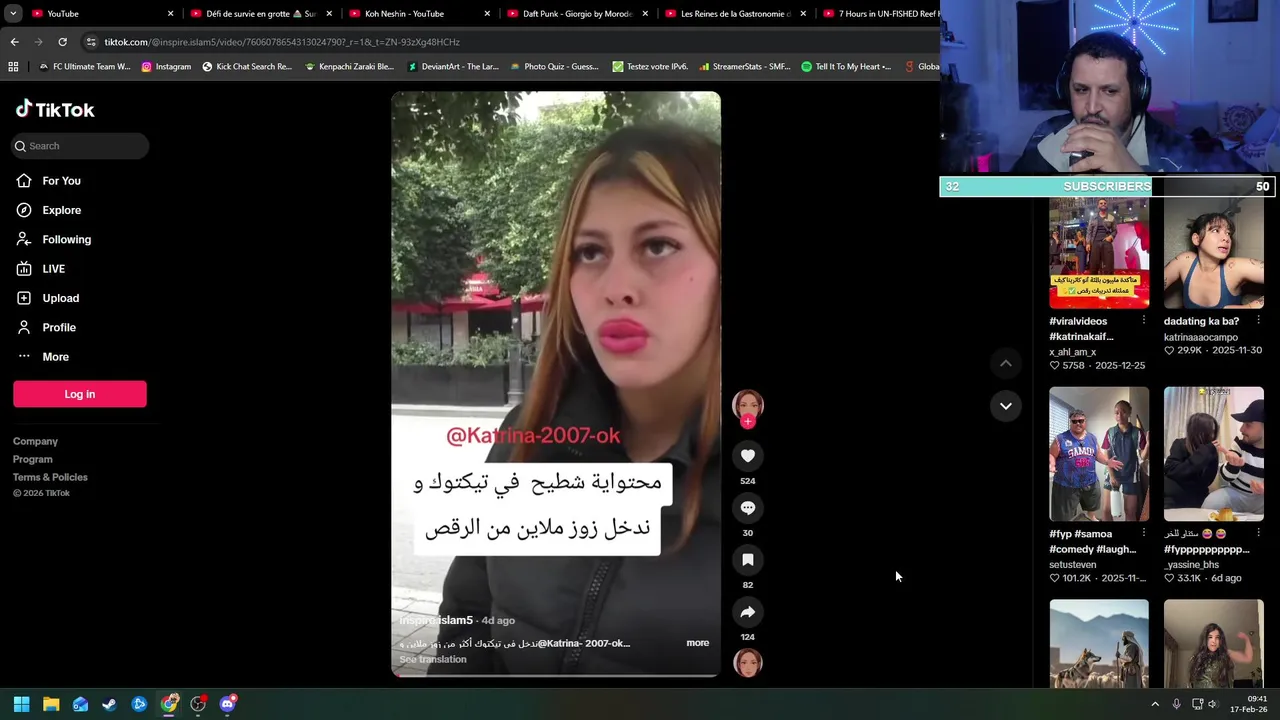Open options menu for #fyp #samoa card

click(1143, 533)
